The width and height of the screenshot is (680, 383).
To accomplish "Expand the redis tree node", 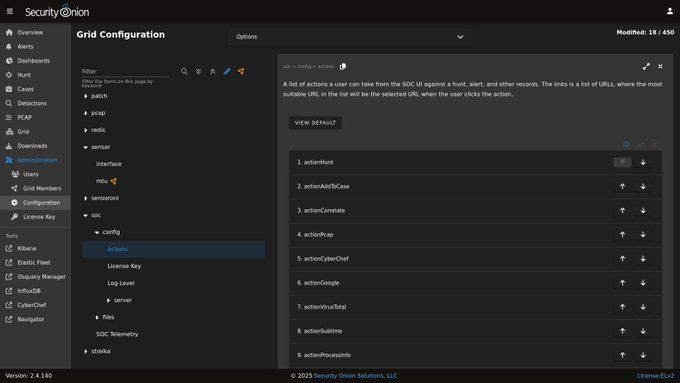I will coord(85,130).
